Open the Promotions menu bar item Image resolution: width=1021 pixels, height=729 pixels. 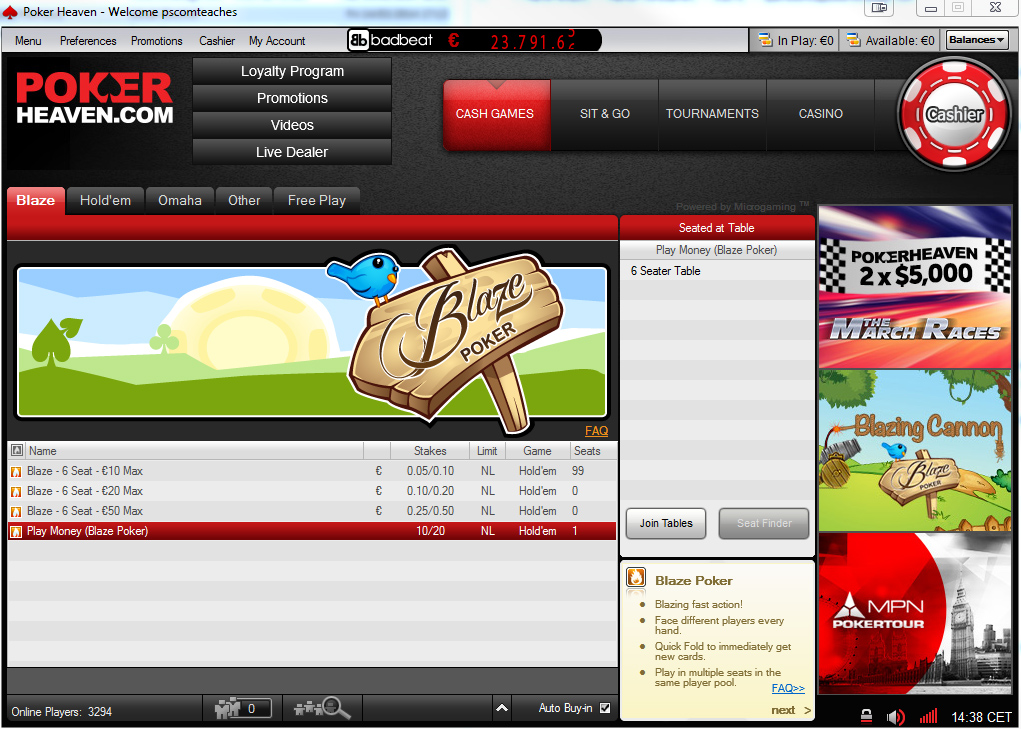156,40
